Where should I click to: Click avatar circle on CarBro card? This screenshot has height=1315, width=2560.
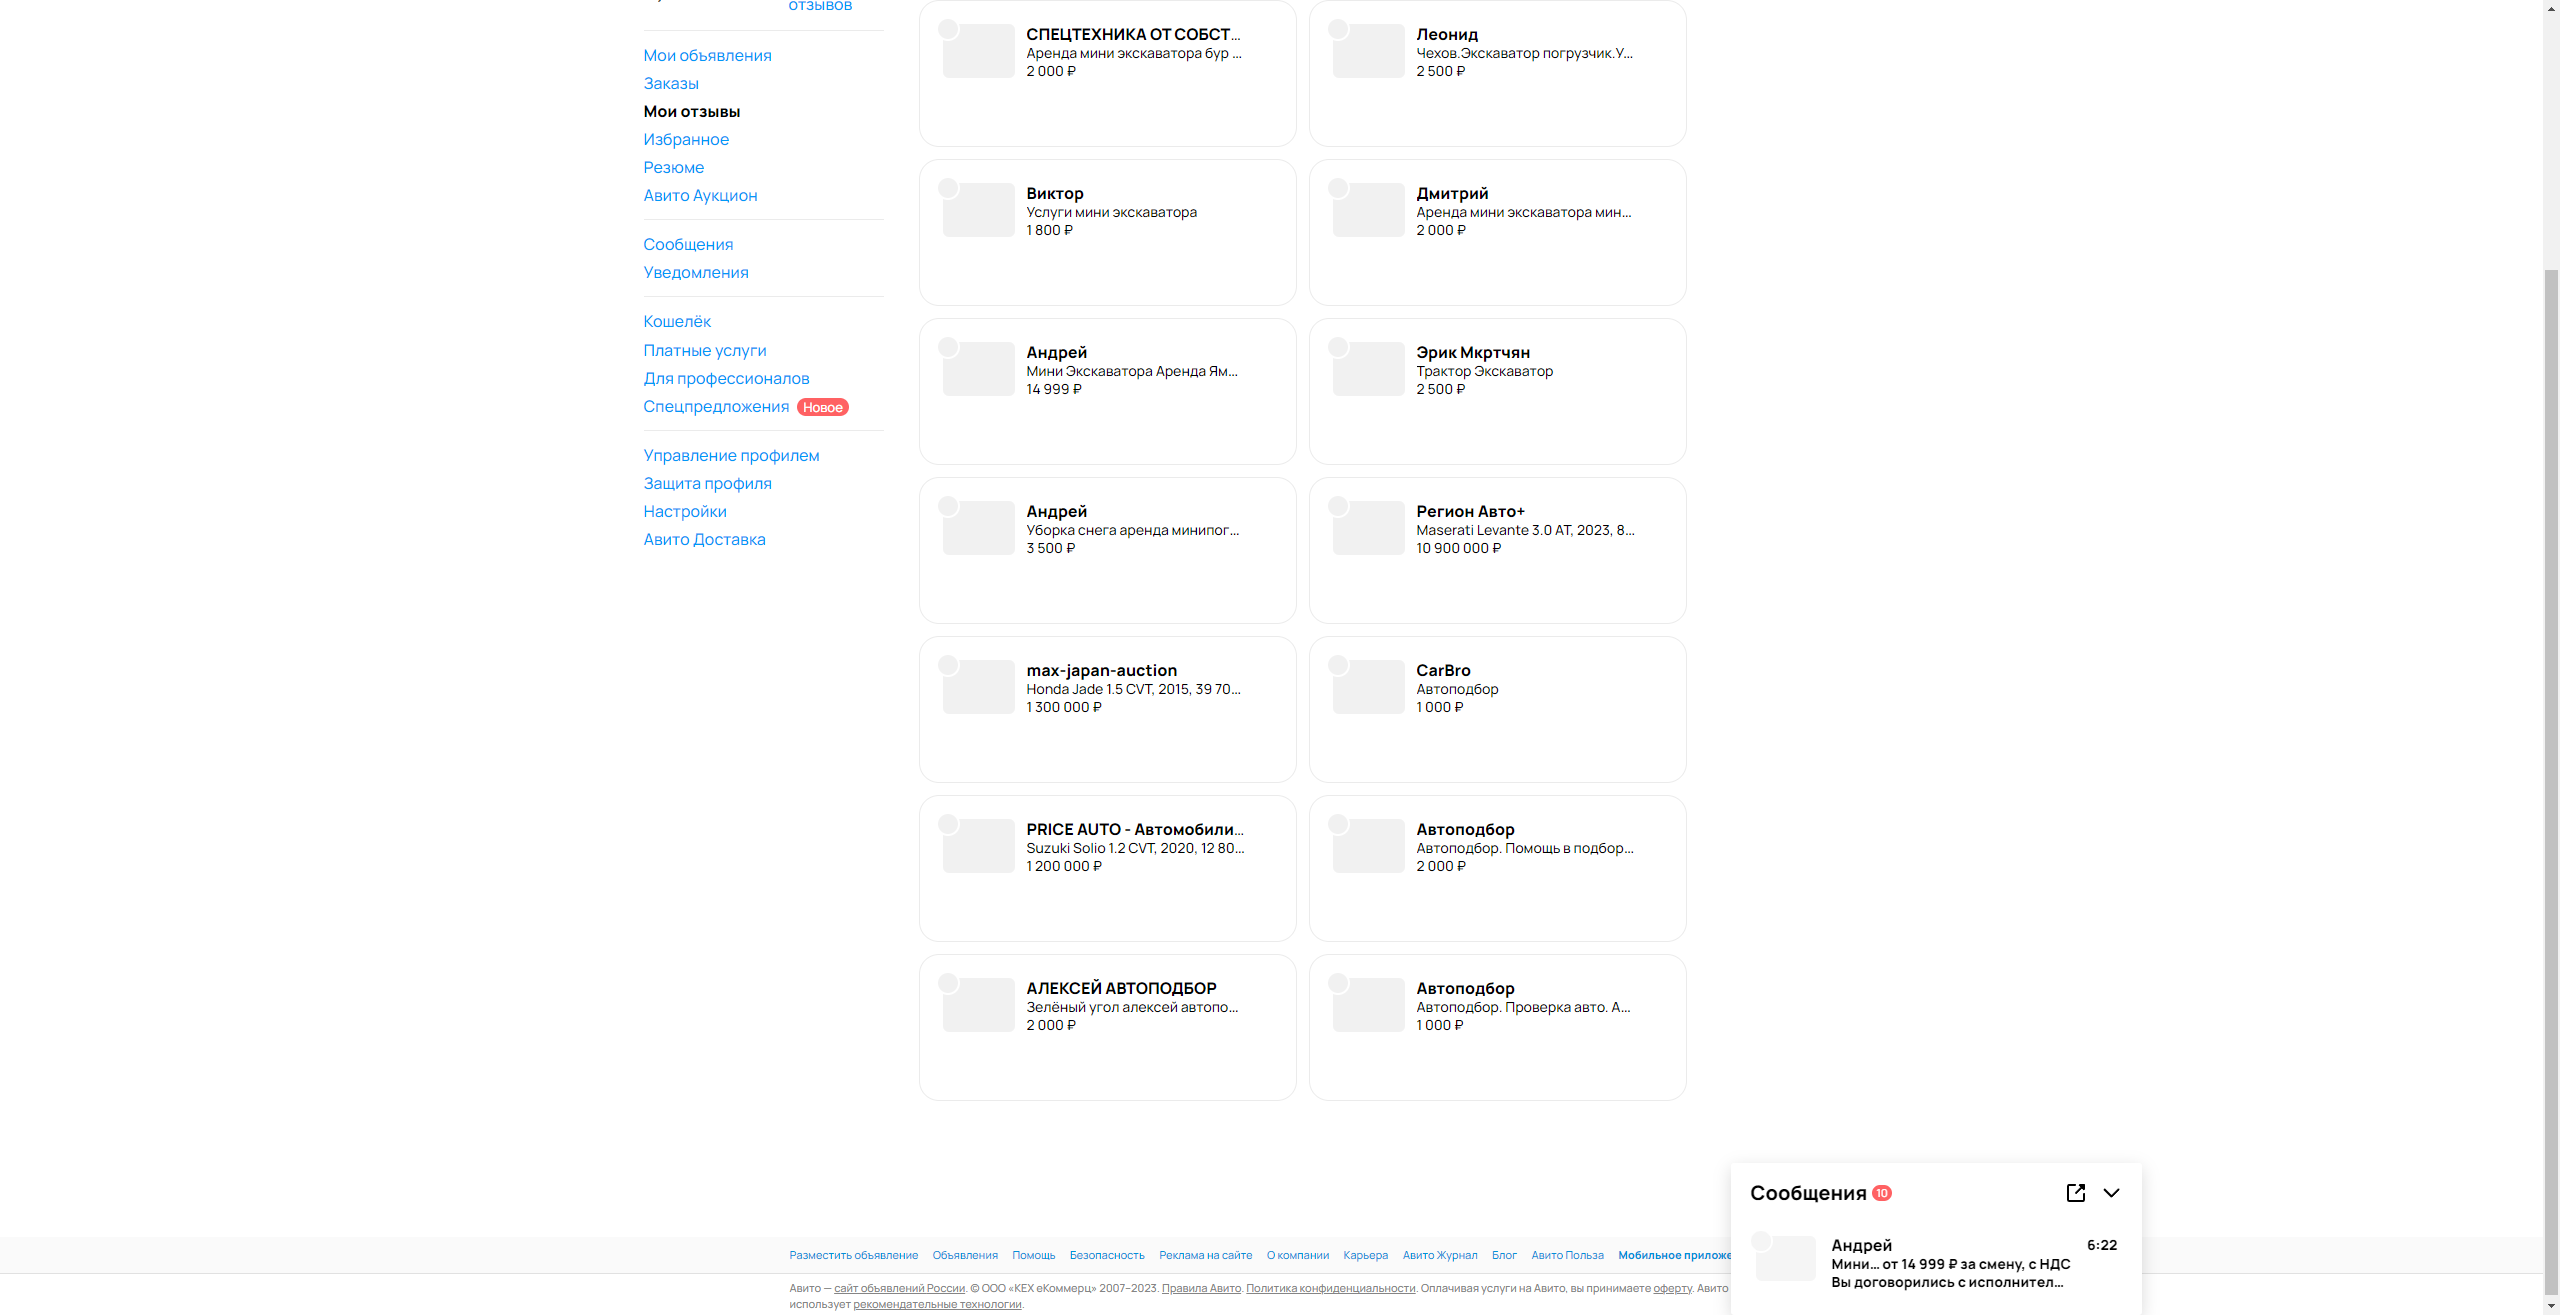1338,665
